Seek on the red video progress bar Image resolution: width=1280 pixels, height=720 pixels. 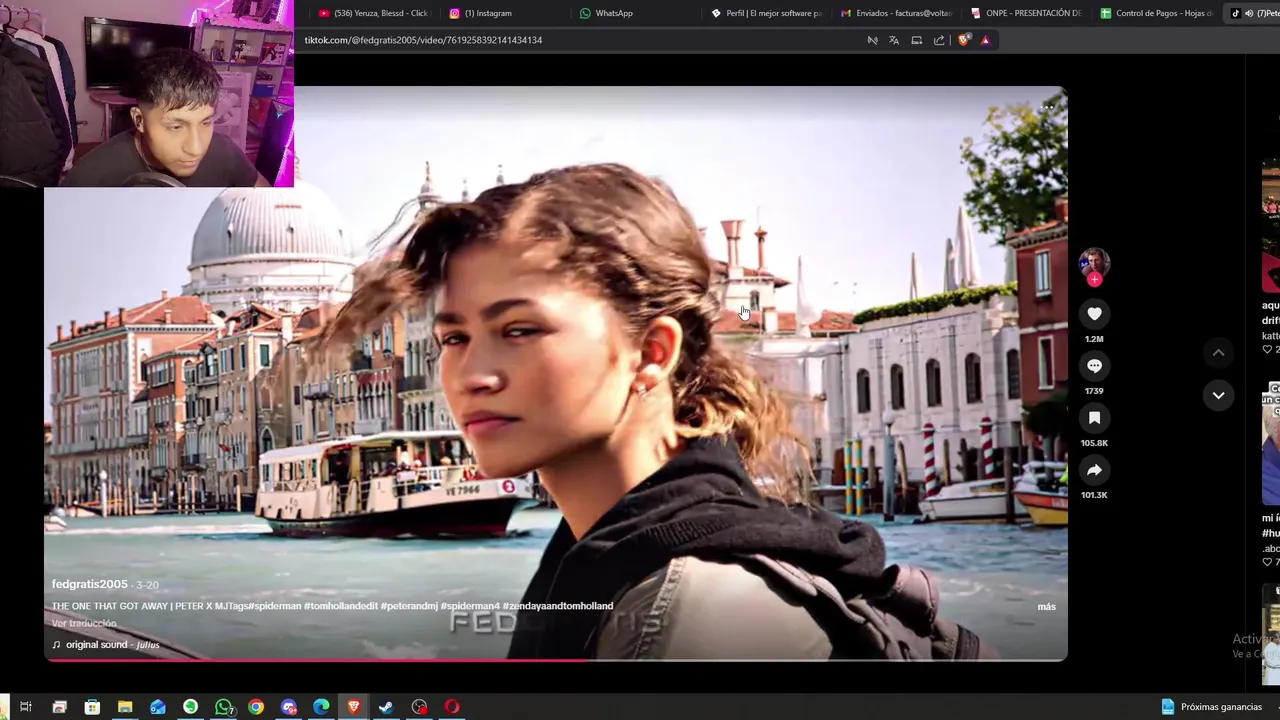click(x=555, y=659)
